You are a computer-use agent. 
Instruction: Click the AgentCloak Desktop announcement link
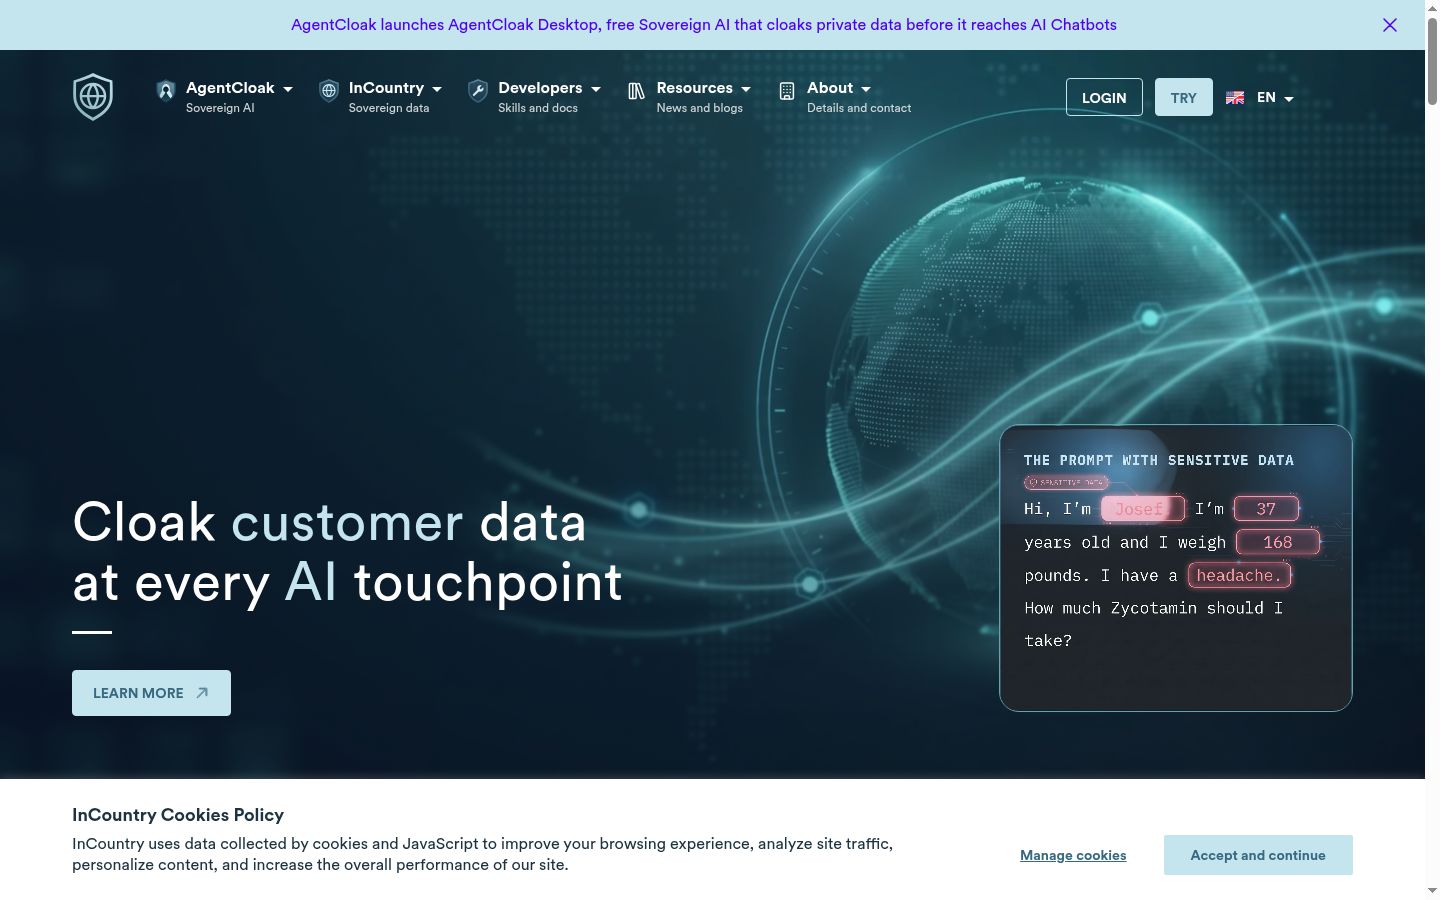click(x=704, y=25)
